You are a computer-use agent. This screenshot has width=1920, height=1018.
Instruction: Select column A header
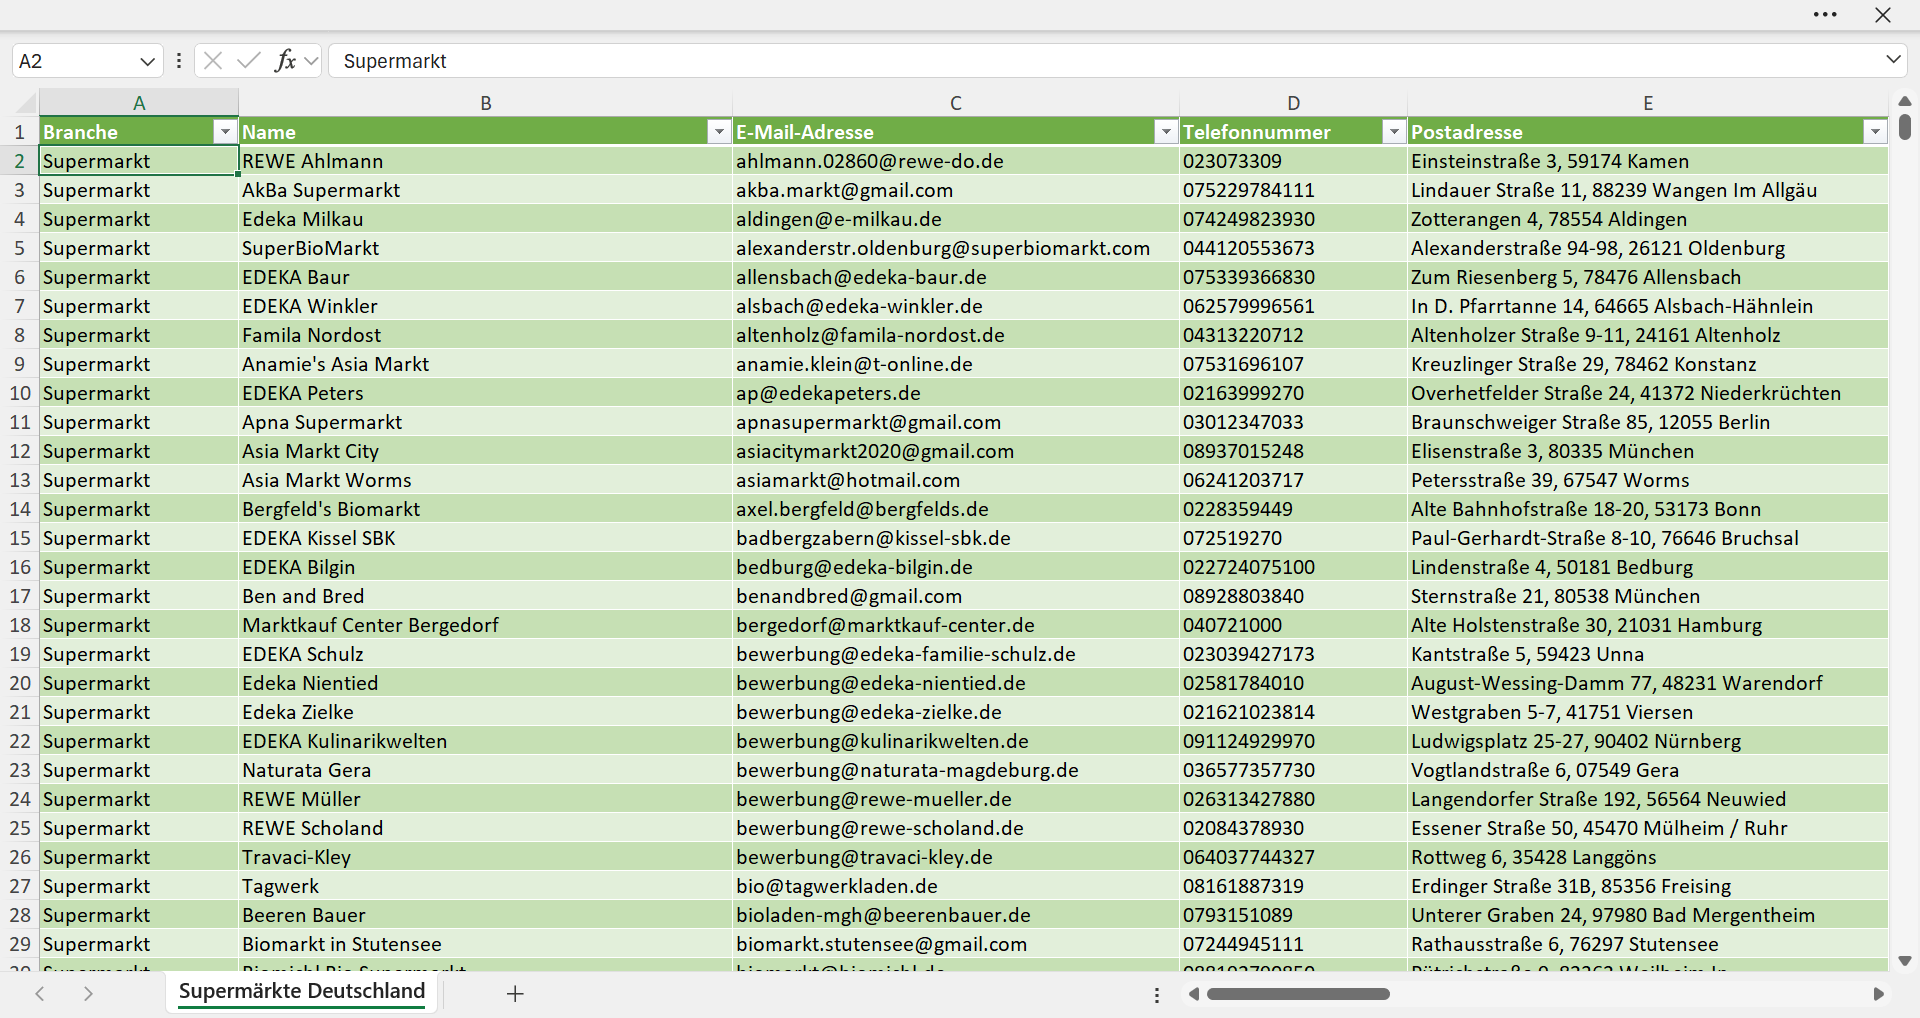point(139,103)
